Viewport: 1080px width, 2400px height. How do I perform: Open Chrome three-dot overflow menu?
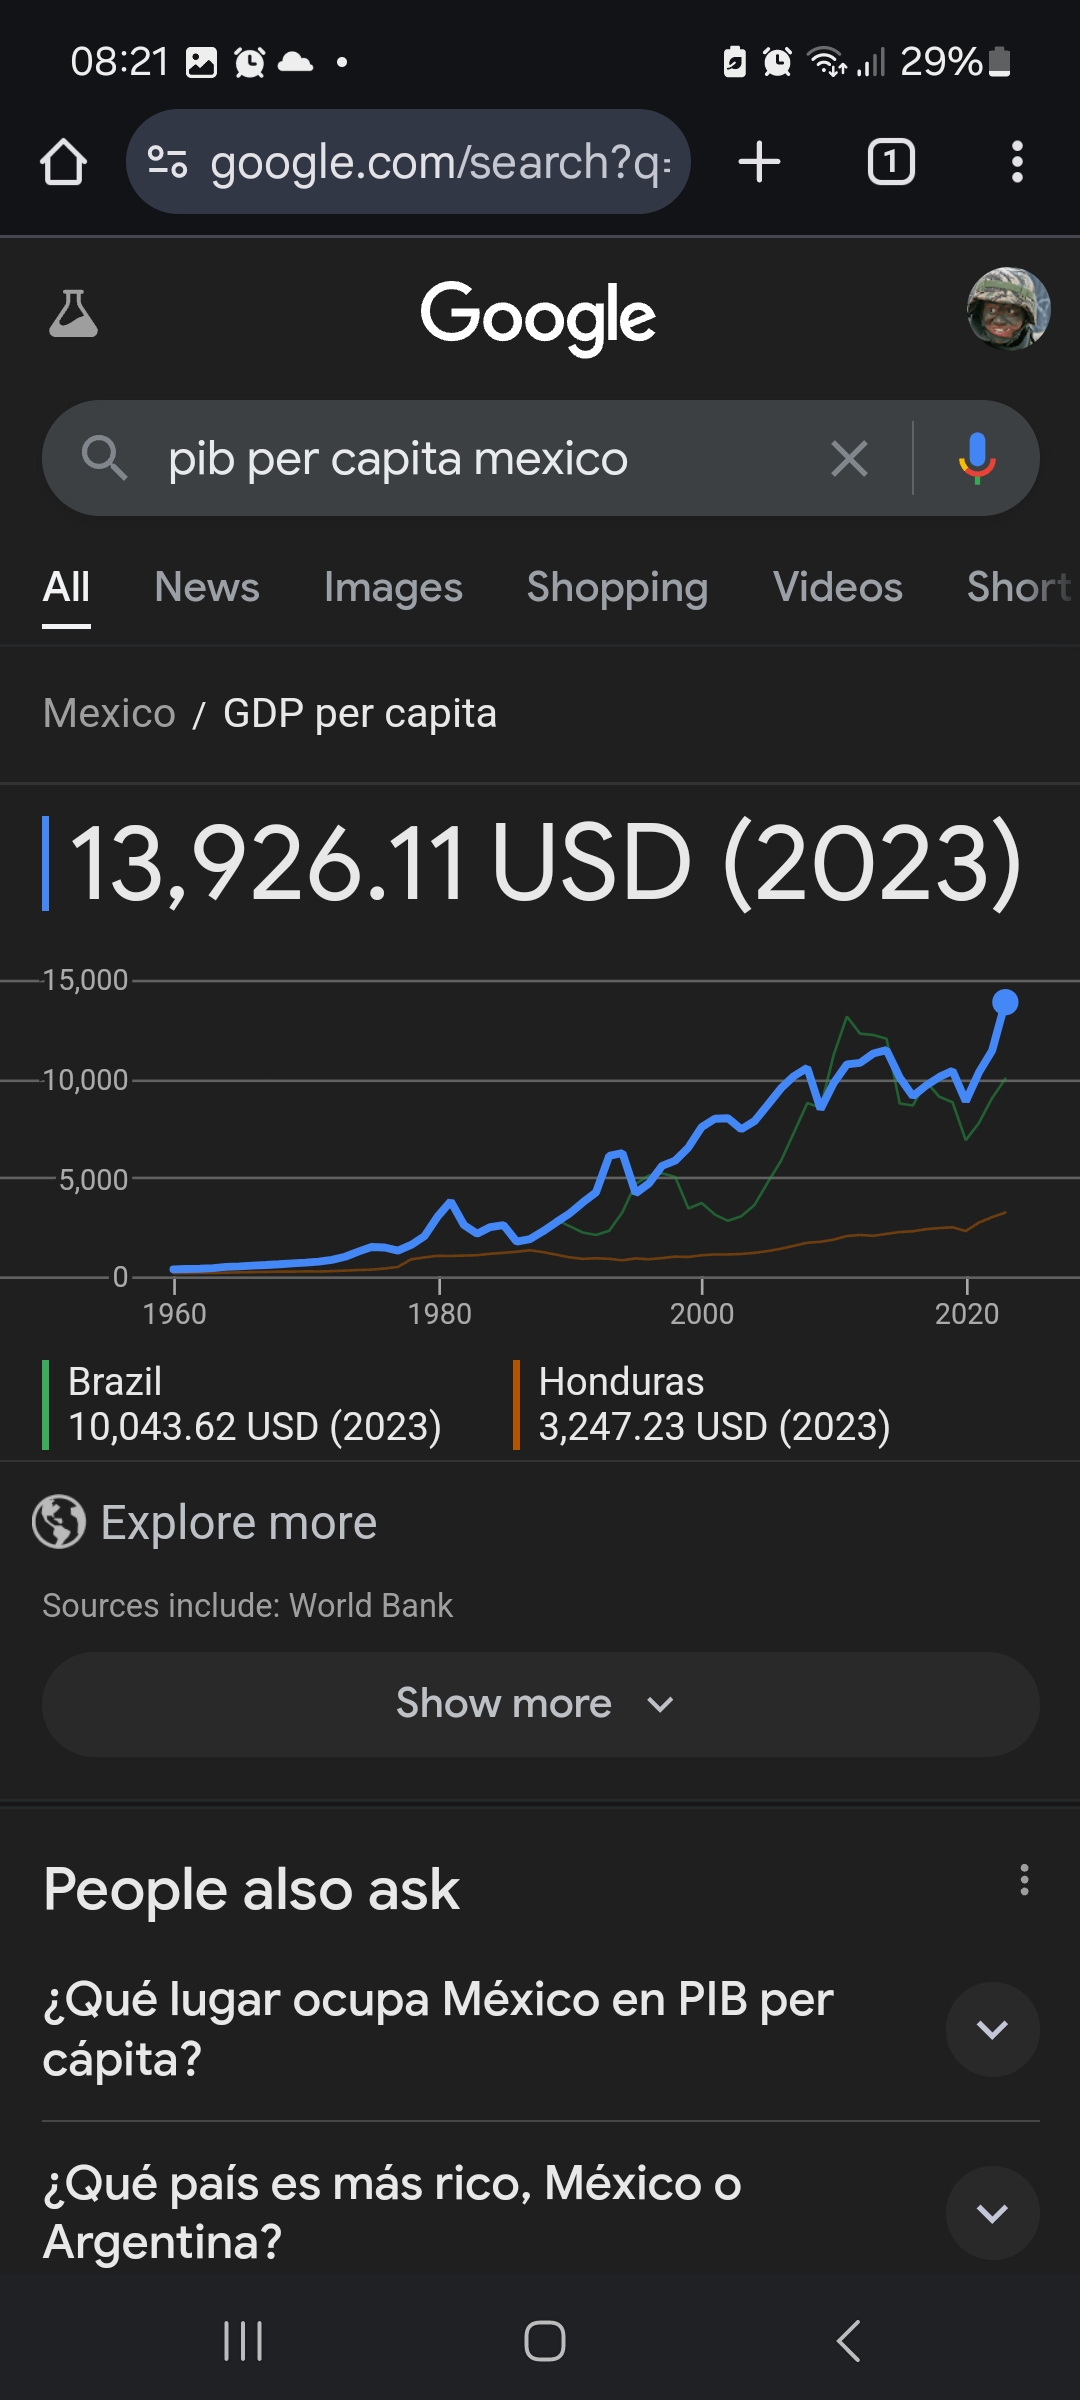coord(1016,162)
